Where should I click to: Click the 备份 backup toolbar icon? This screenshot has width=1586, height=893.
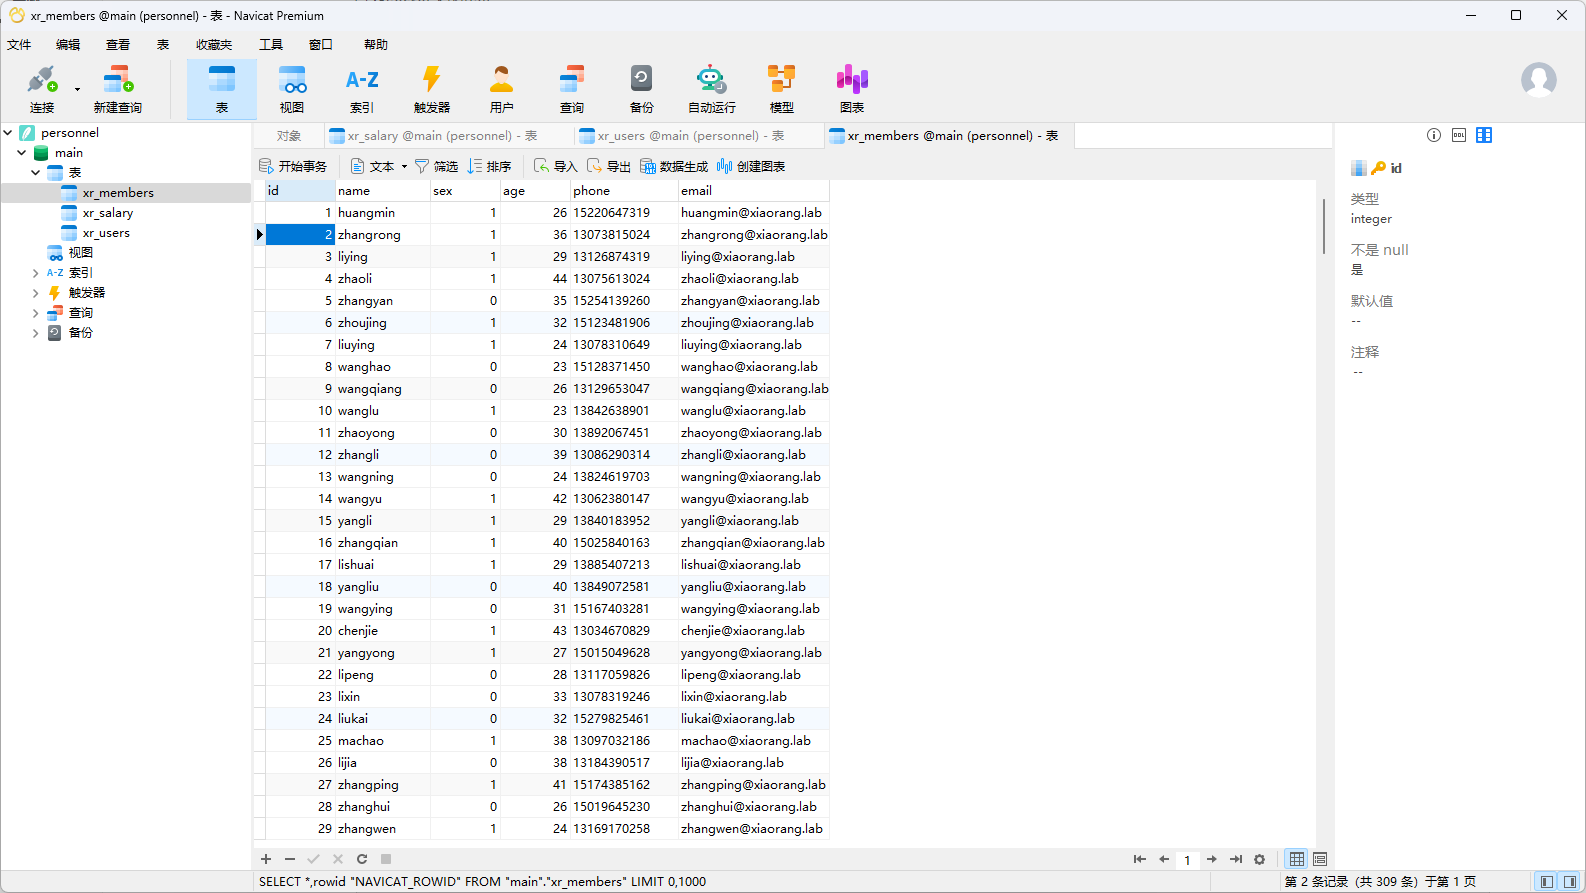641,89
